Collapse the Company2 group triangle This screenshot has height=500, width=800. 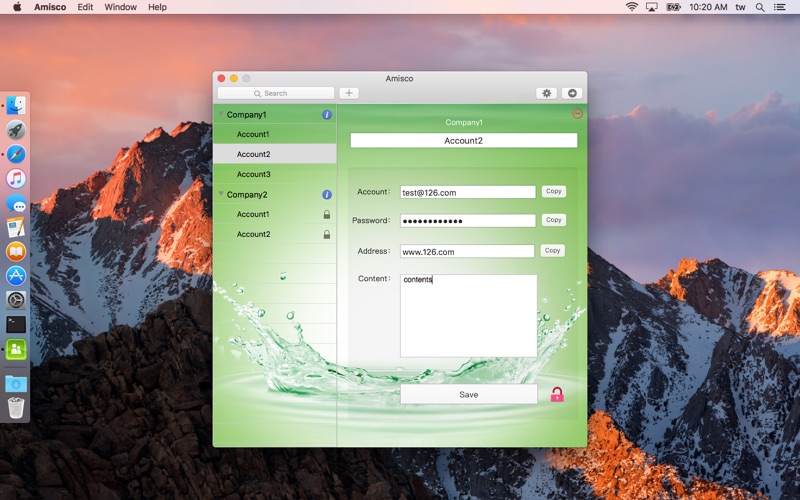(x=221, y=194)
